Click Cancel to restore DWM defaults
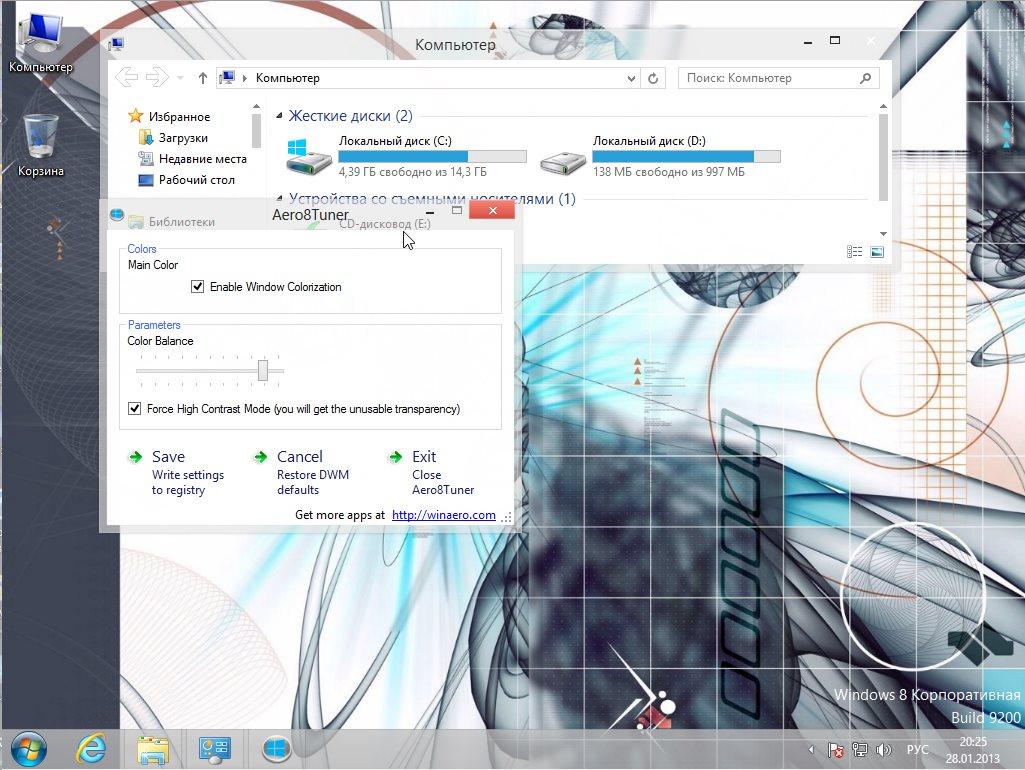This screenshot has height=770, width=1025. 299,457
